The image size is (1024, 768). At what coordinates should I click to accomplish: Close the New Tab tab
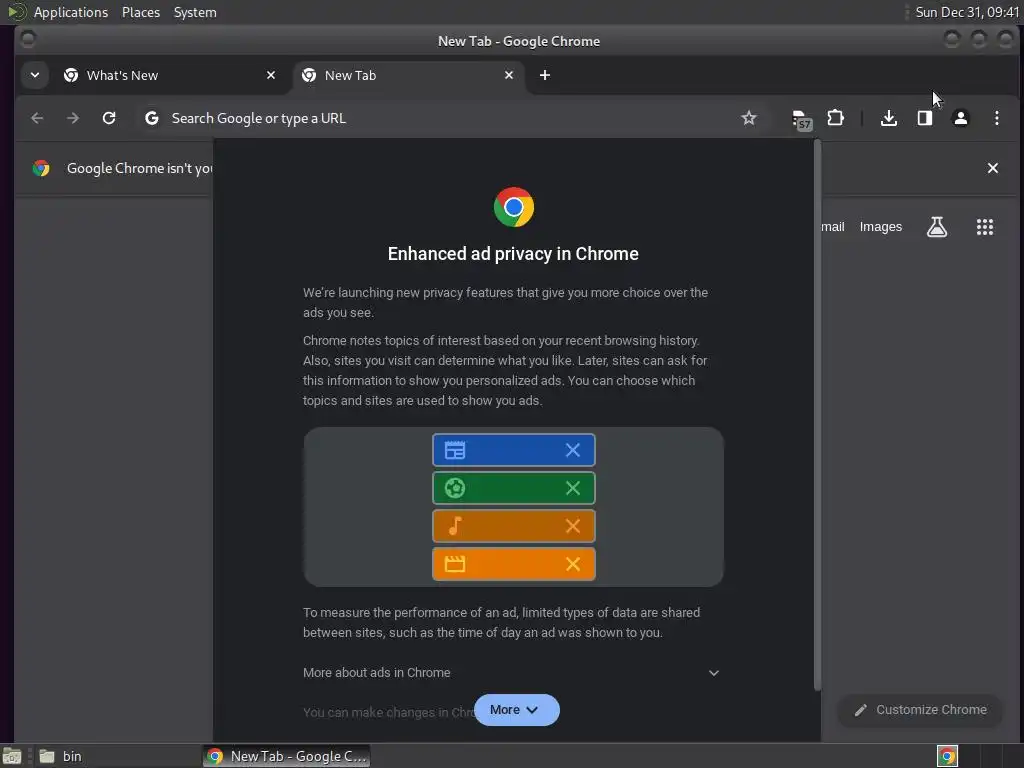point(509,76)
